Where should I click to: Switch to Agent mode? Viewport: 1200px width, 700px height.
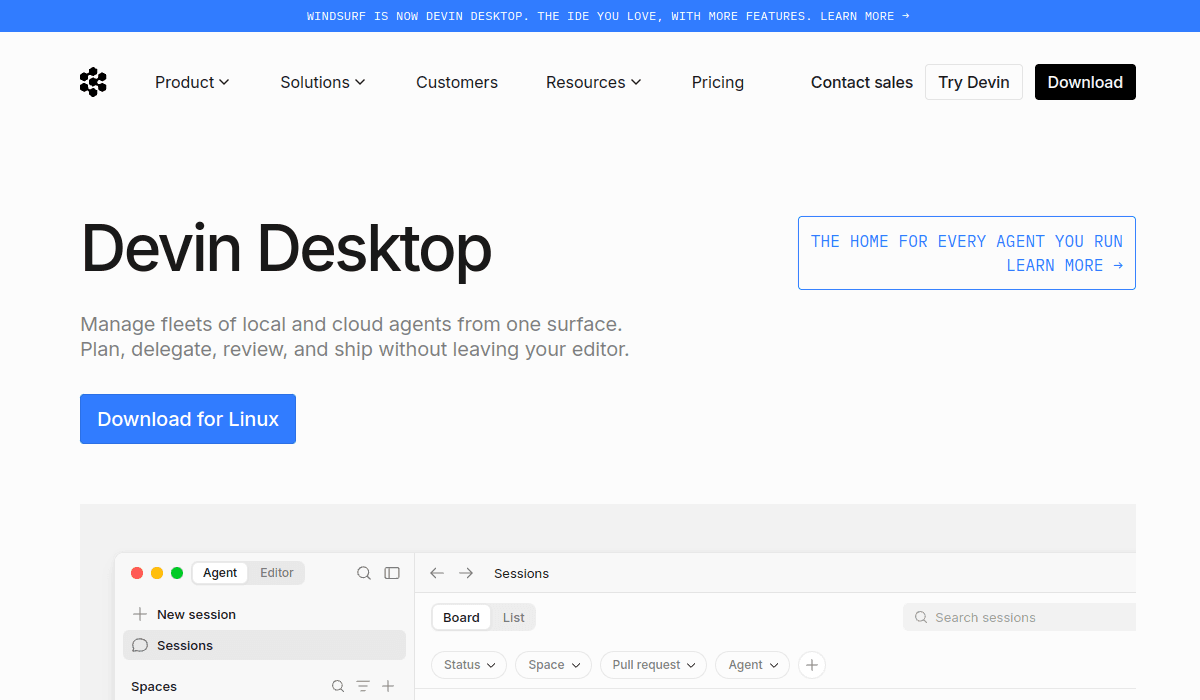(220, 573)
